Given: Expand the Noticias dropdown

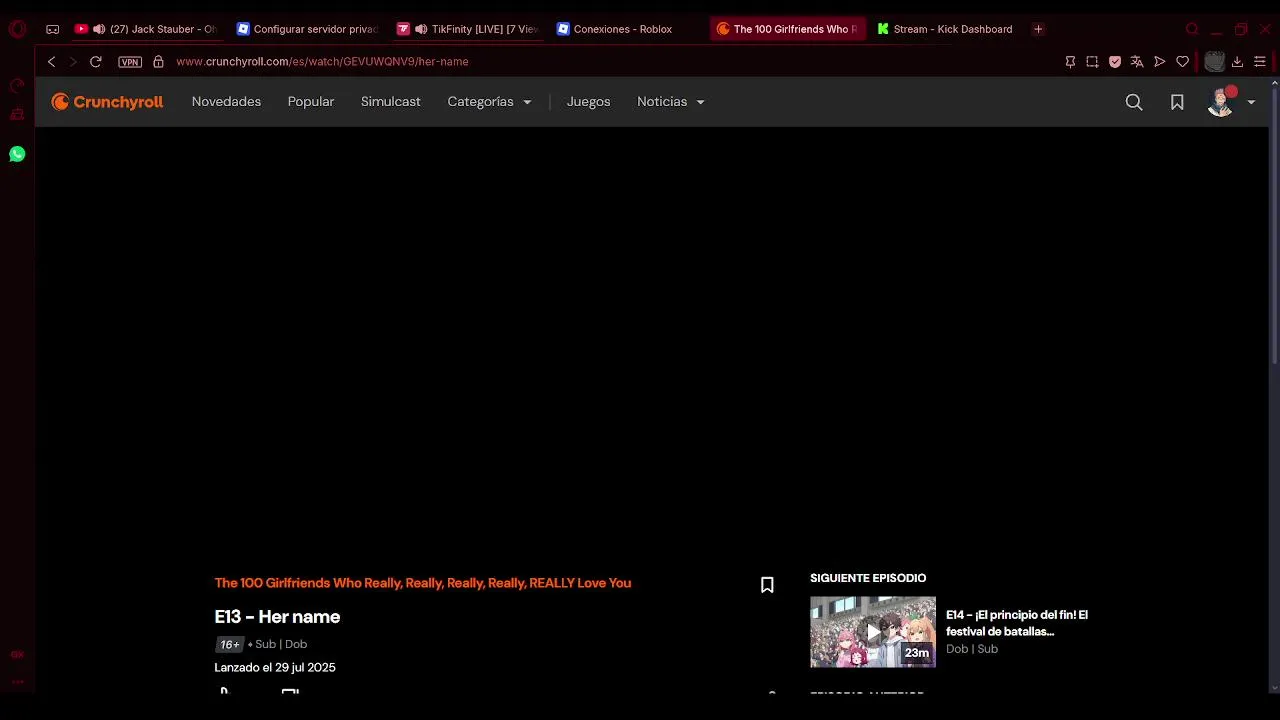Looking at the screenshot, I should (671, 102).
